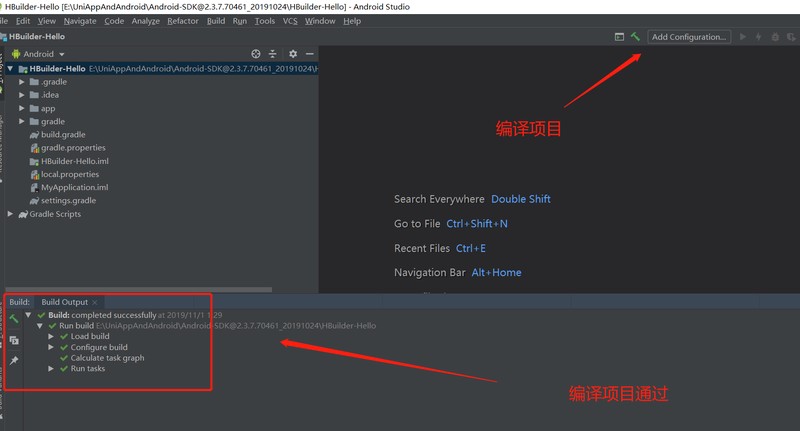
Task: Open the Tools menu
Action: 265,21
